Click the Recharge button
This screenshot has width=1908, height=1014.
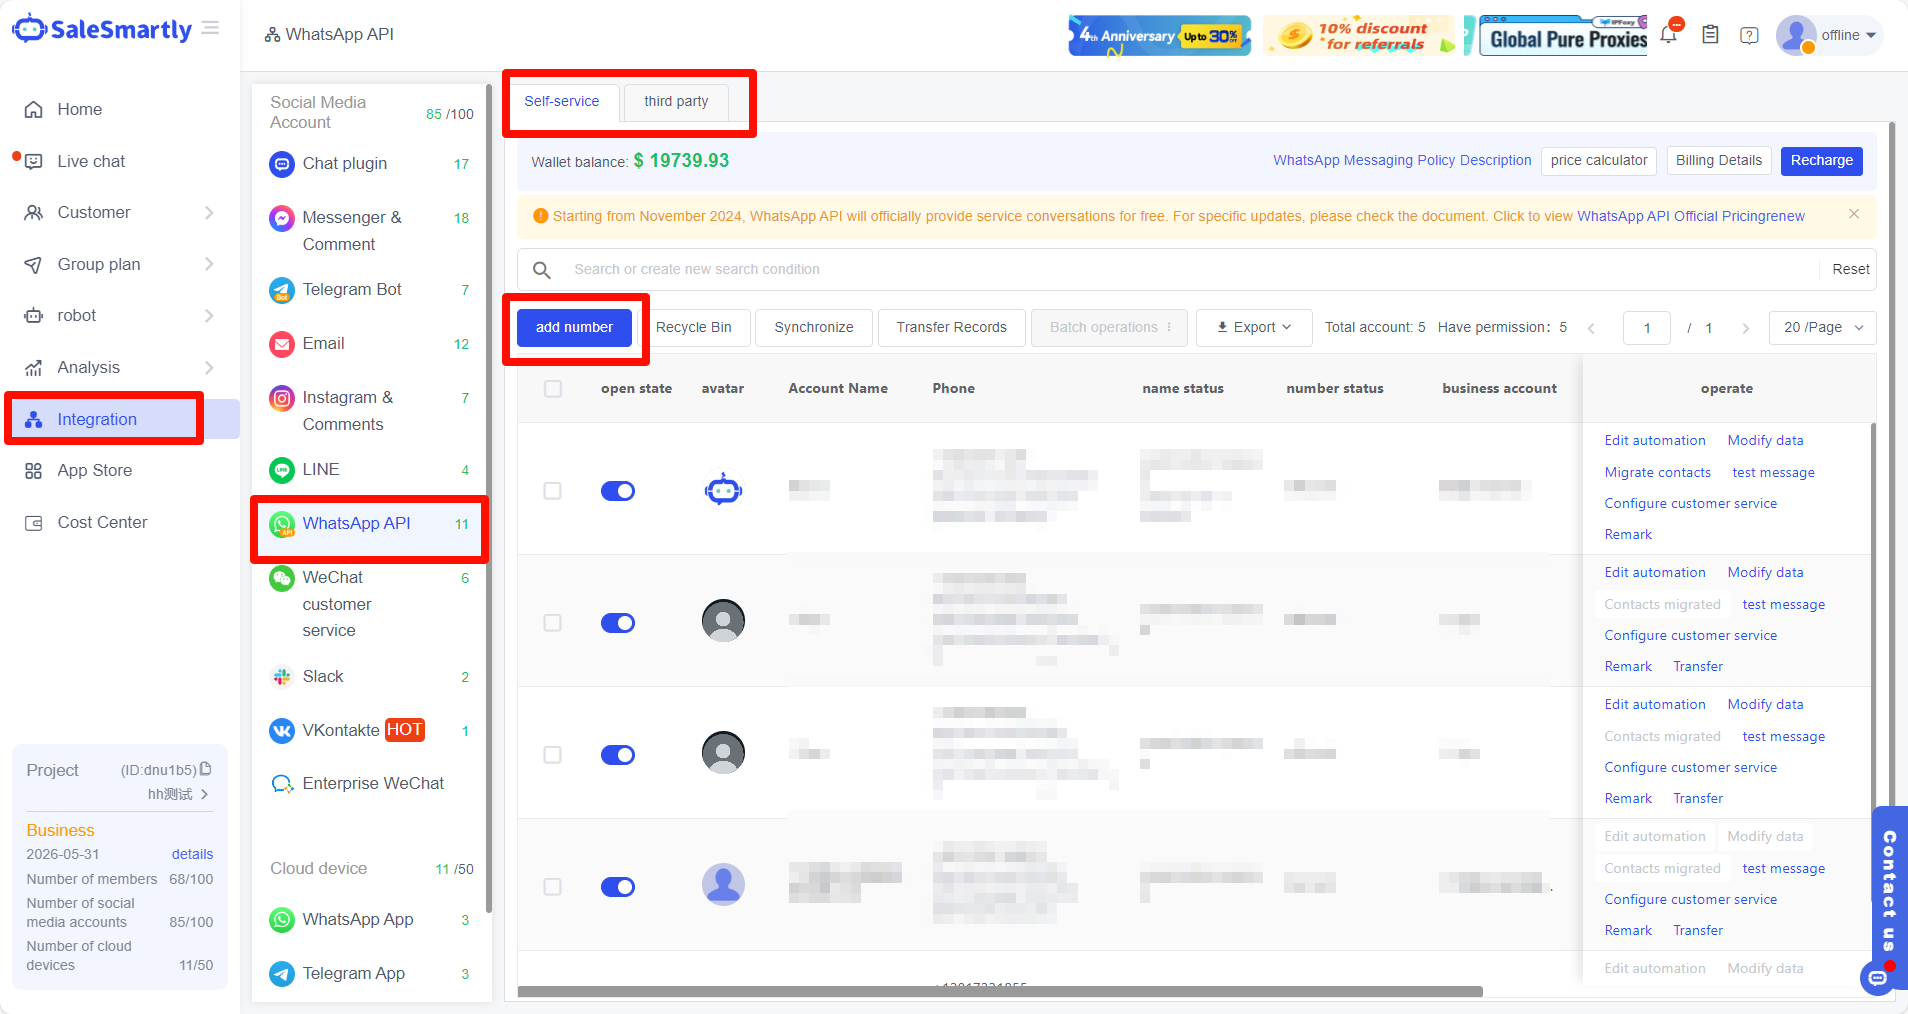[x=1822, y=161]
